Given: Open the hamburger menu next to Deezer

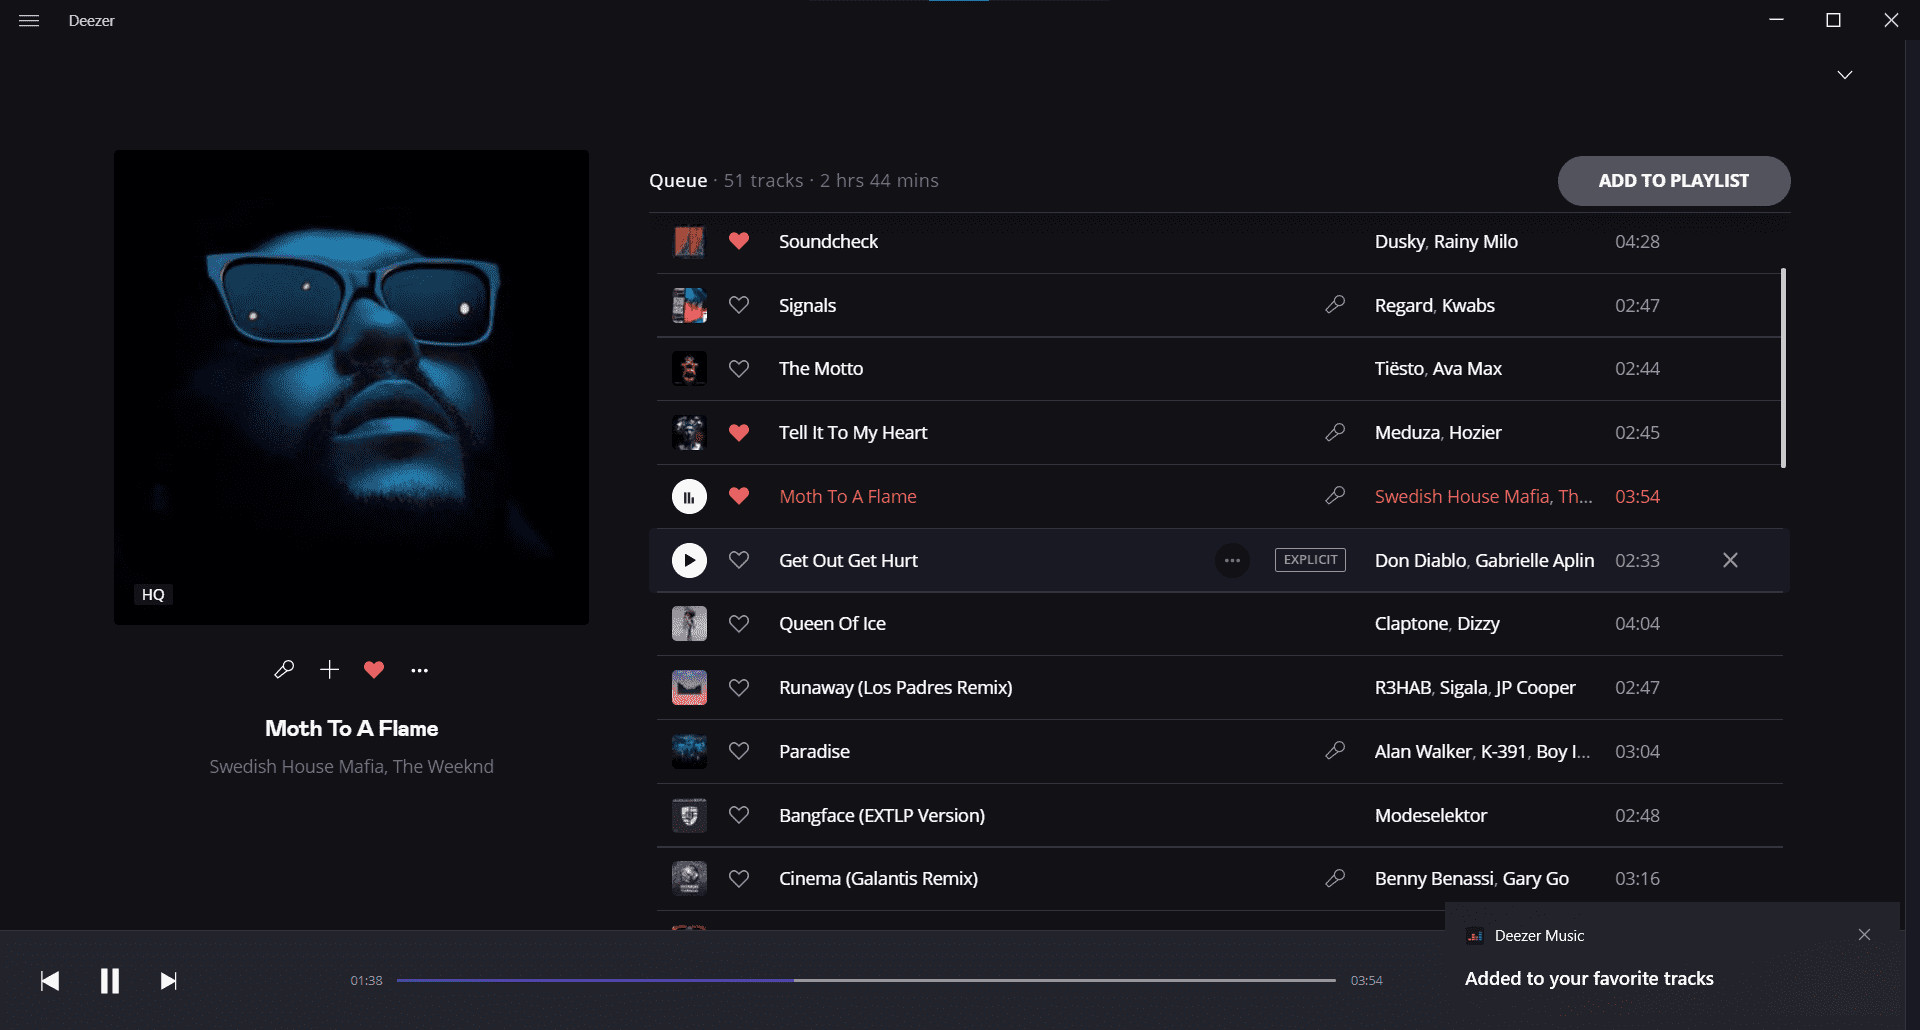Looking at the screenshot, I should pos(29,20).
